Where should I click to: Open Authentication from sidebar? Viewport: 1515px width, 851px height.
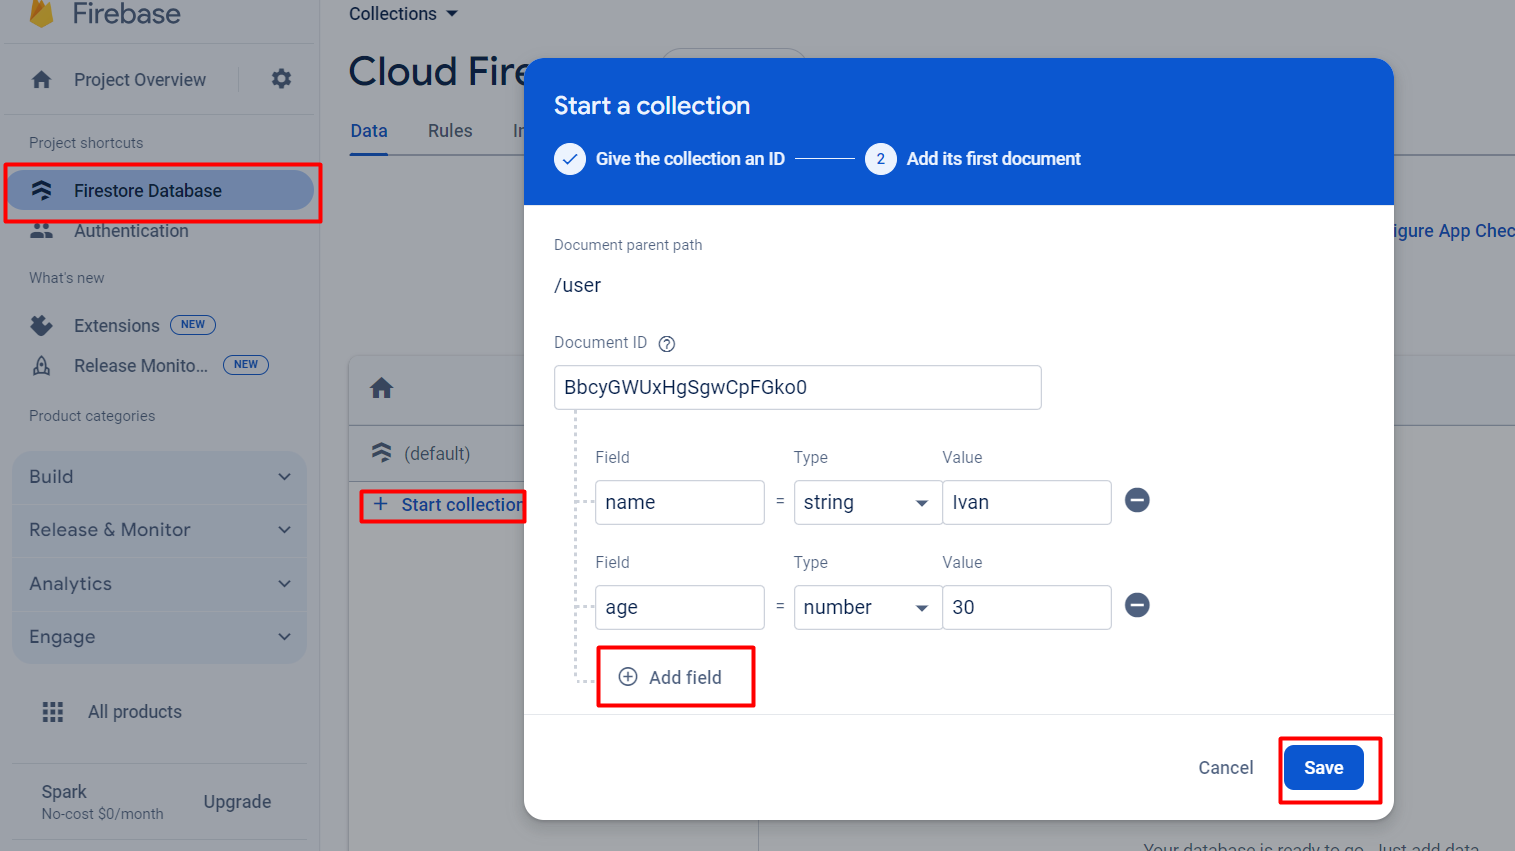pyautogui.click(x=131, y=231)
